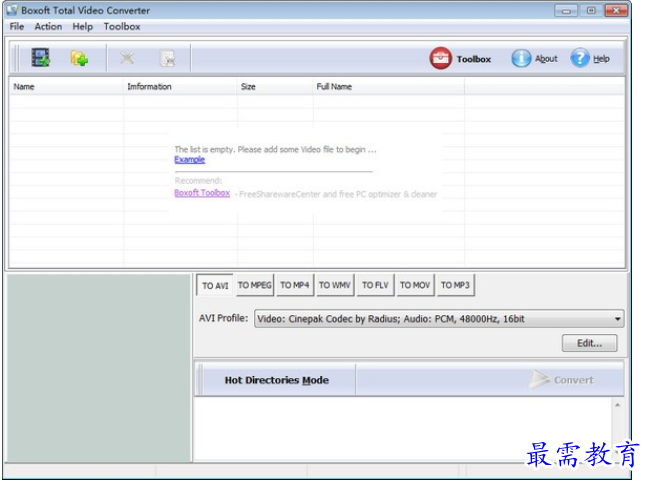Expand the AVI Profile dropdown
Screen dimensions: 648x486
617,319
